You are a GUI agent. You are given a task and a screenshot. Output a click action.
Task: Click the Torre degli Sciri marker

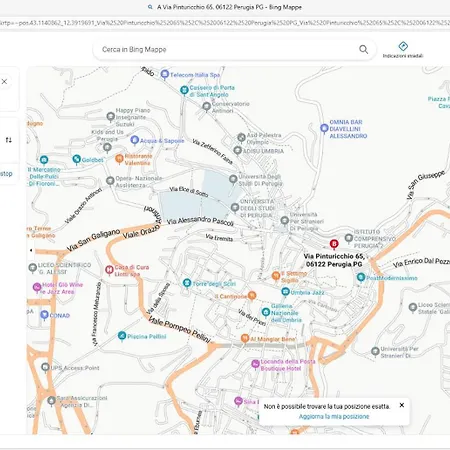(x=187, y=283)
